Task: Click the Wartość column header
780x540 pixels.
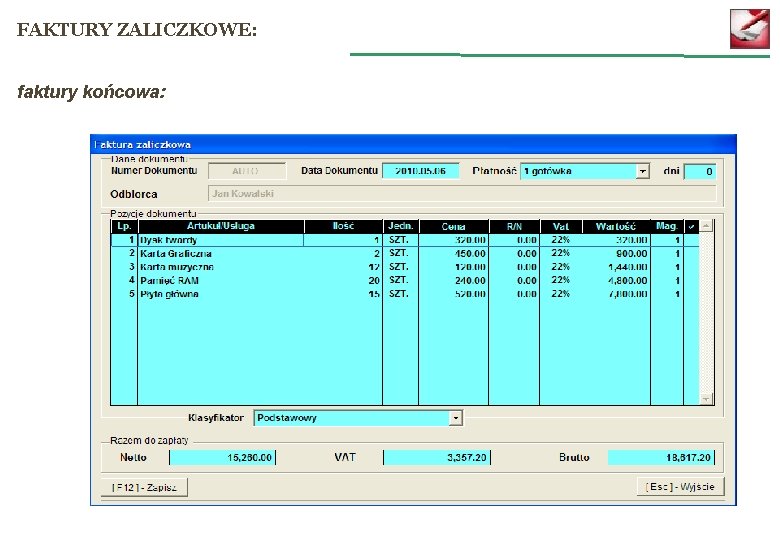Action: tap(616, 226)
